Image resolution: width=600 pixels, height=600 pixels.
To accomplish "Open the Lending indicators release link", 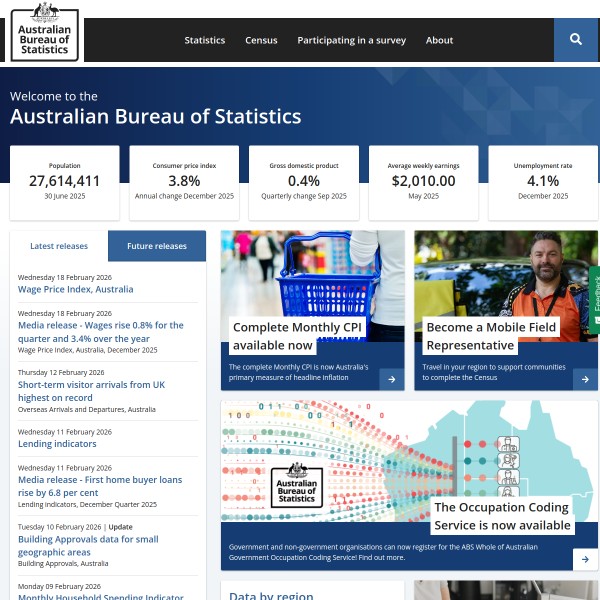I will [57, 444].
